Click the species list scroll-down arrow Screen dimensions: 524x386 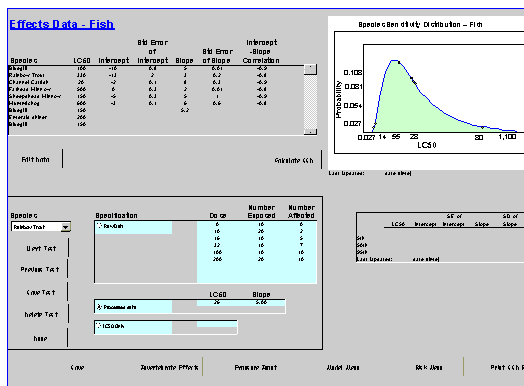(x=310, y=132)
